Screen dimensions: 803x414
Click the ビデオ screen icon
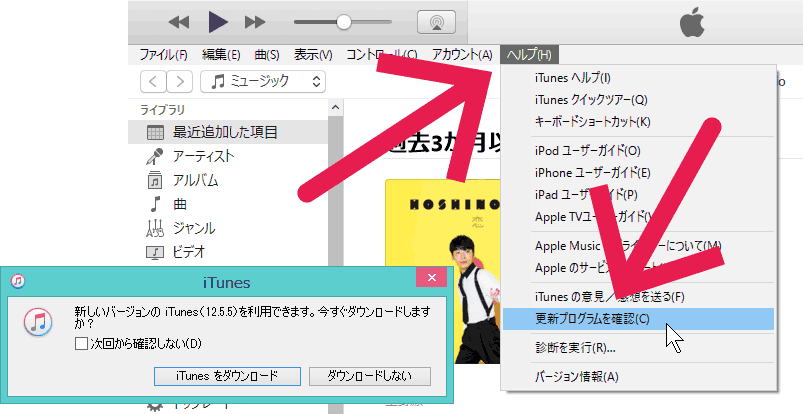tap(155, 252)
